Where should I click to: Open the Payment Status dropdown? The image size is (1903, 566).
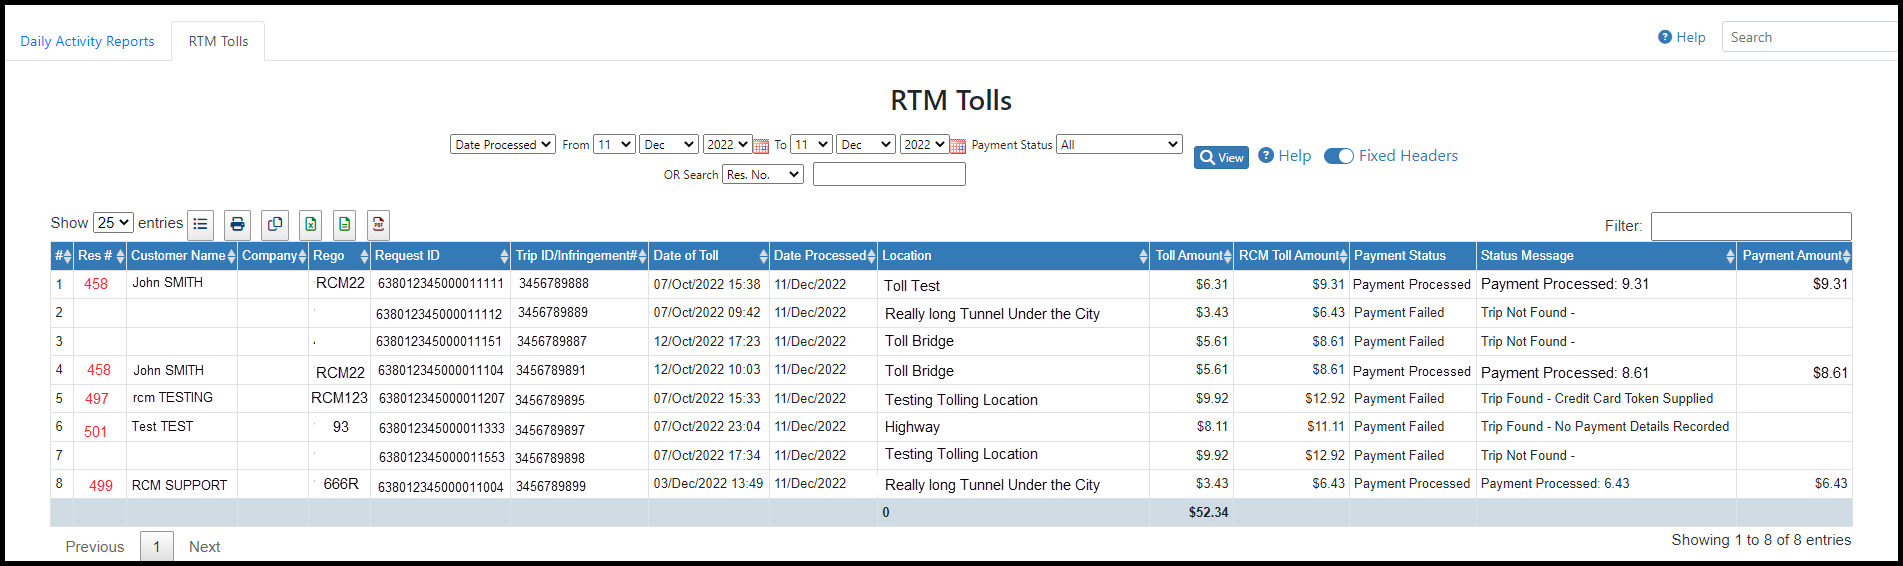point(1119,145)
